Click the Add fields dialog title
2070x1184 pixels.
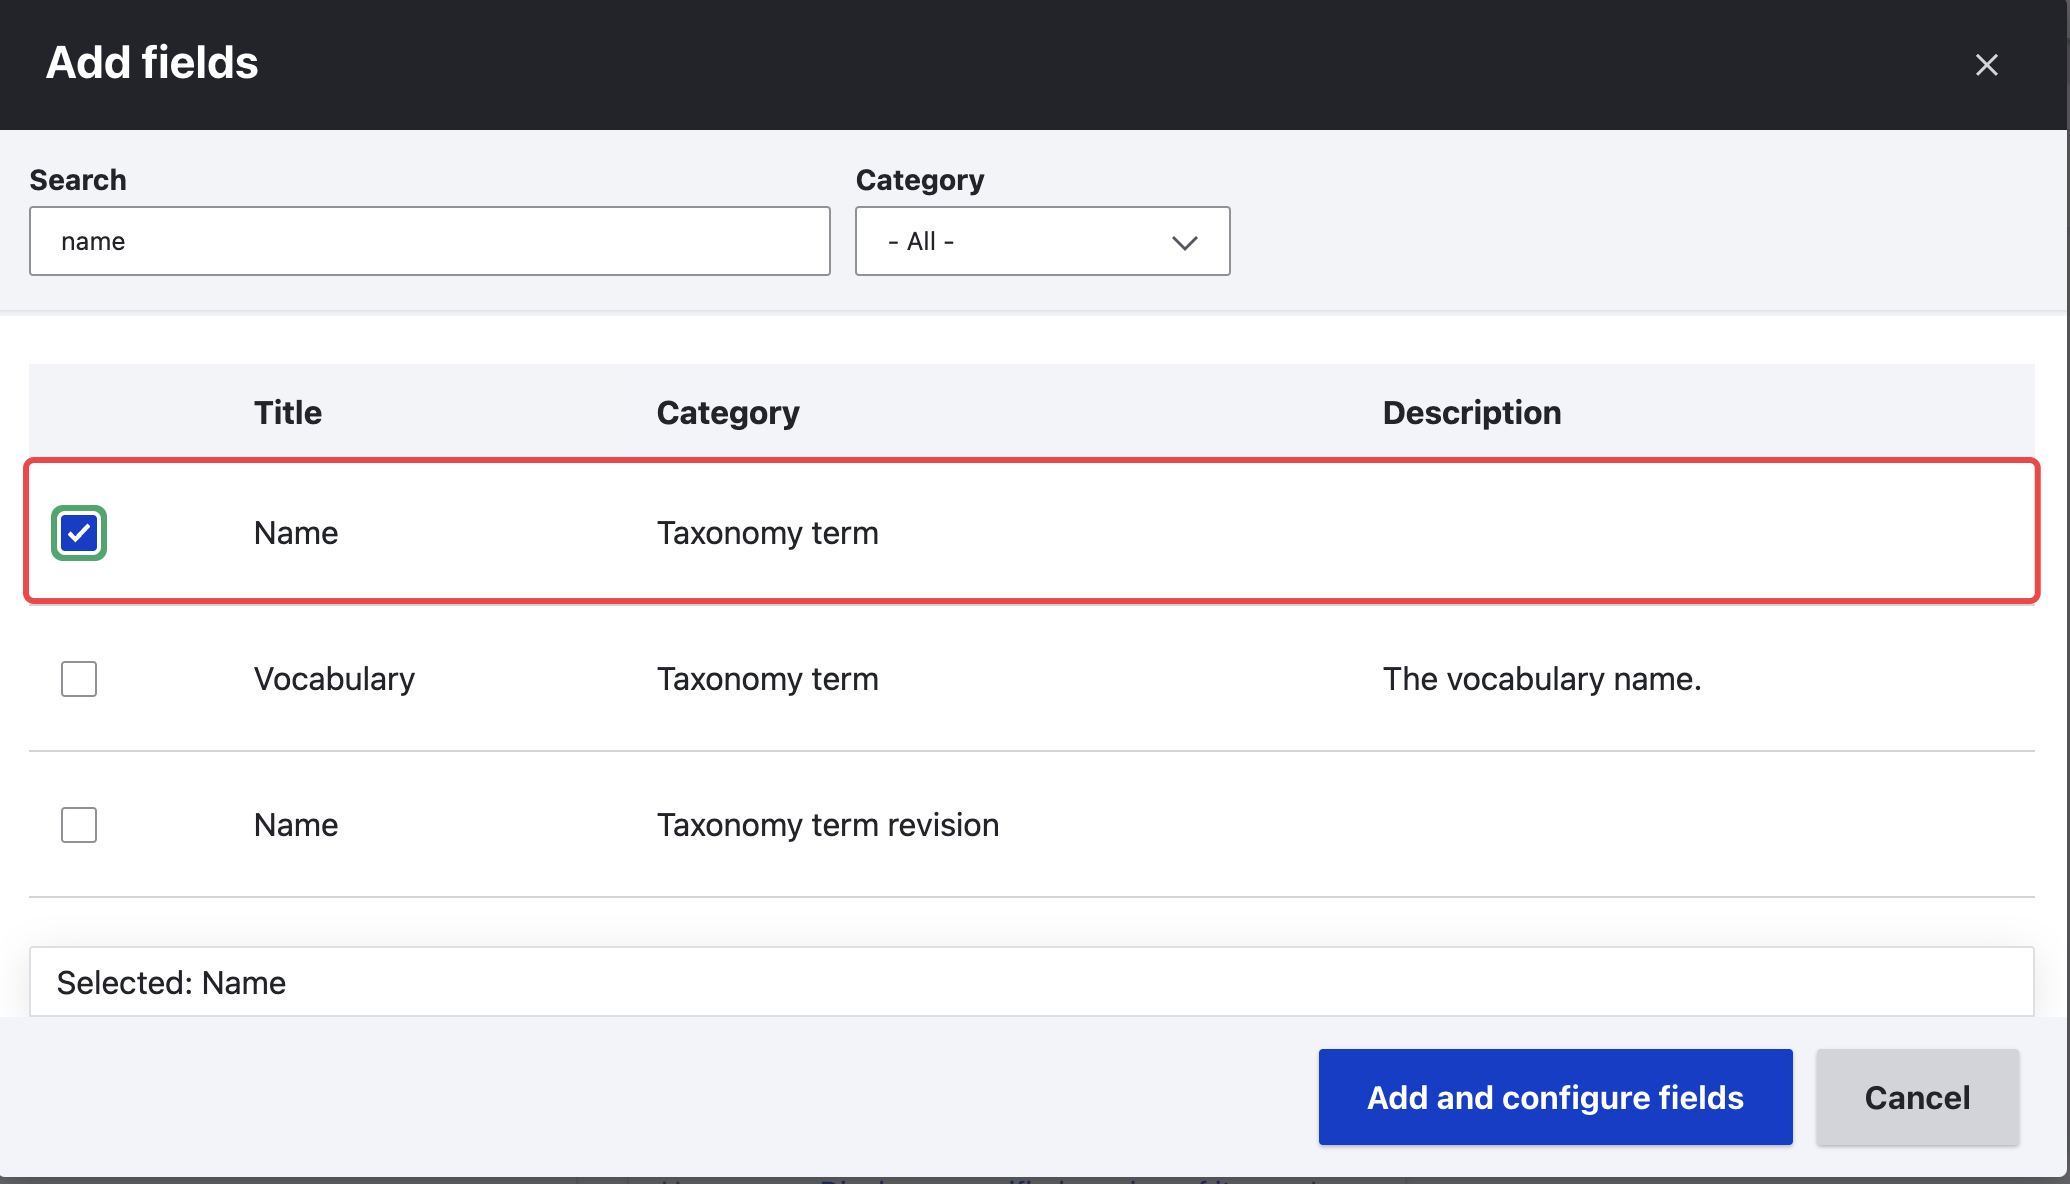point(152,63)
